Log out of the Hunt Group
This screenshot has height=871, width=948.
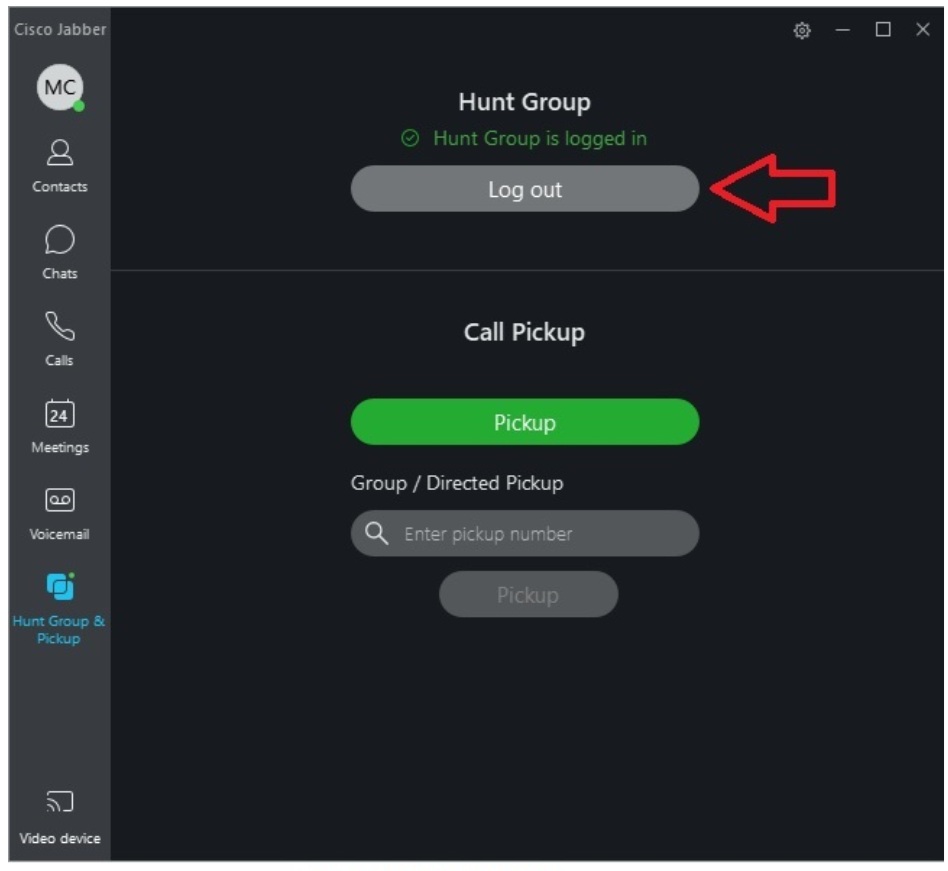pos(525,189)
